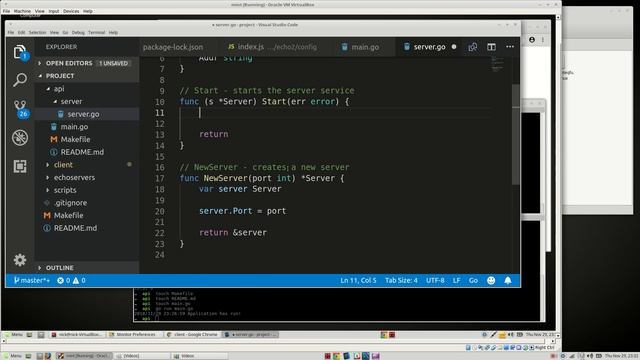Open the guest Menu button in the VM taskbar
Viewport: 640px width, 360px height.
13,335
